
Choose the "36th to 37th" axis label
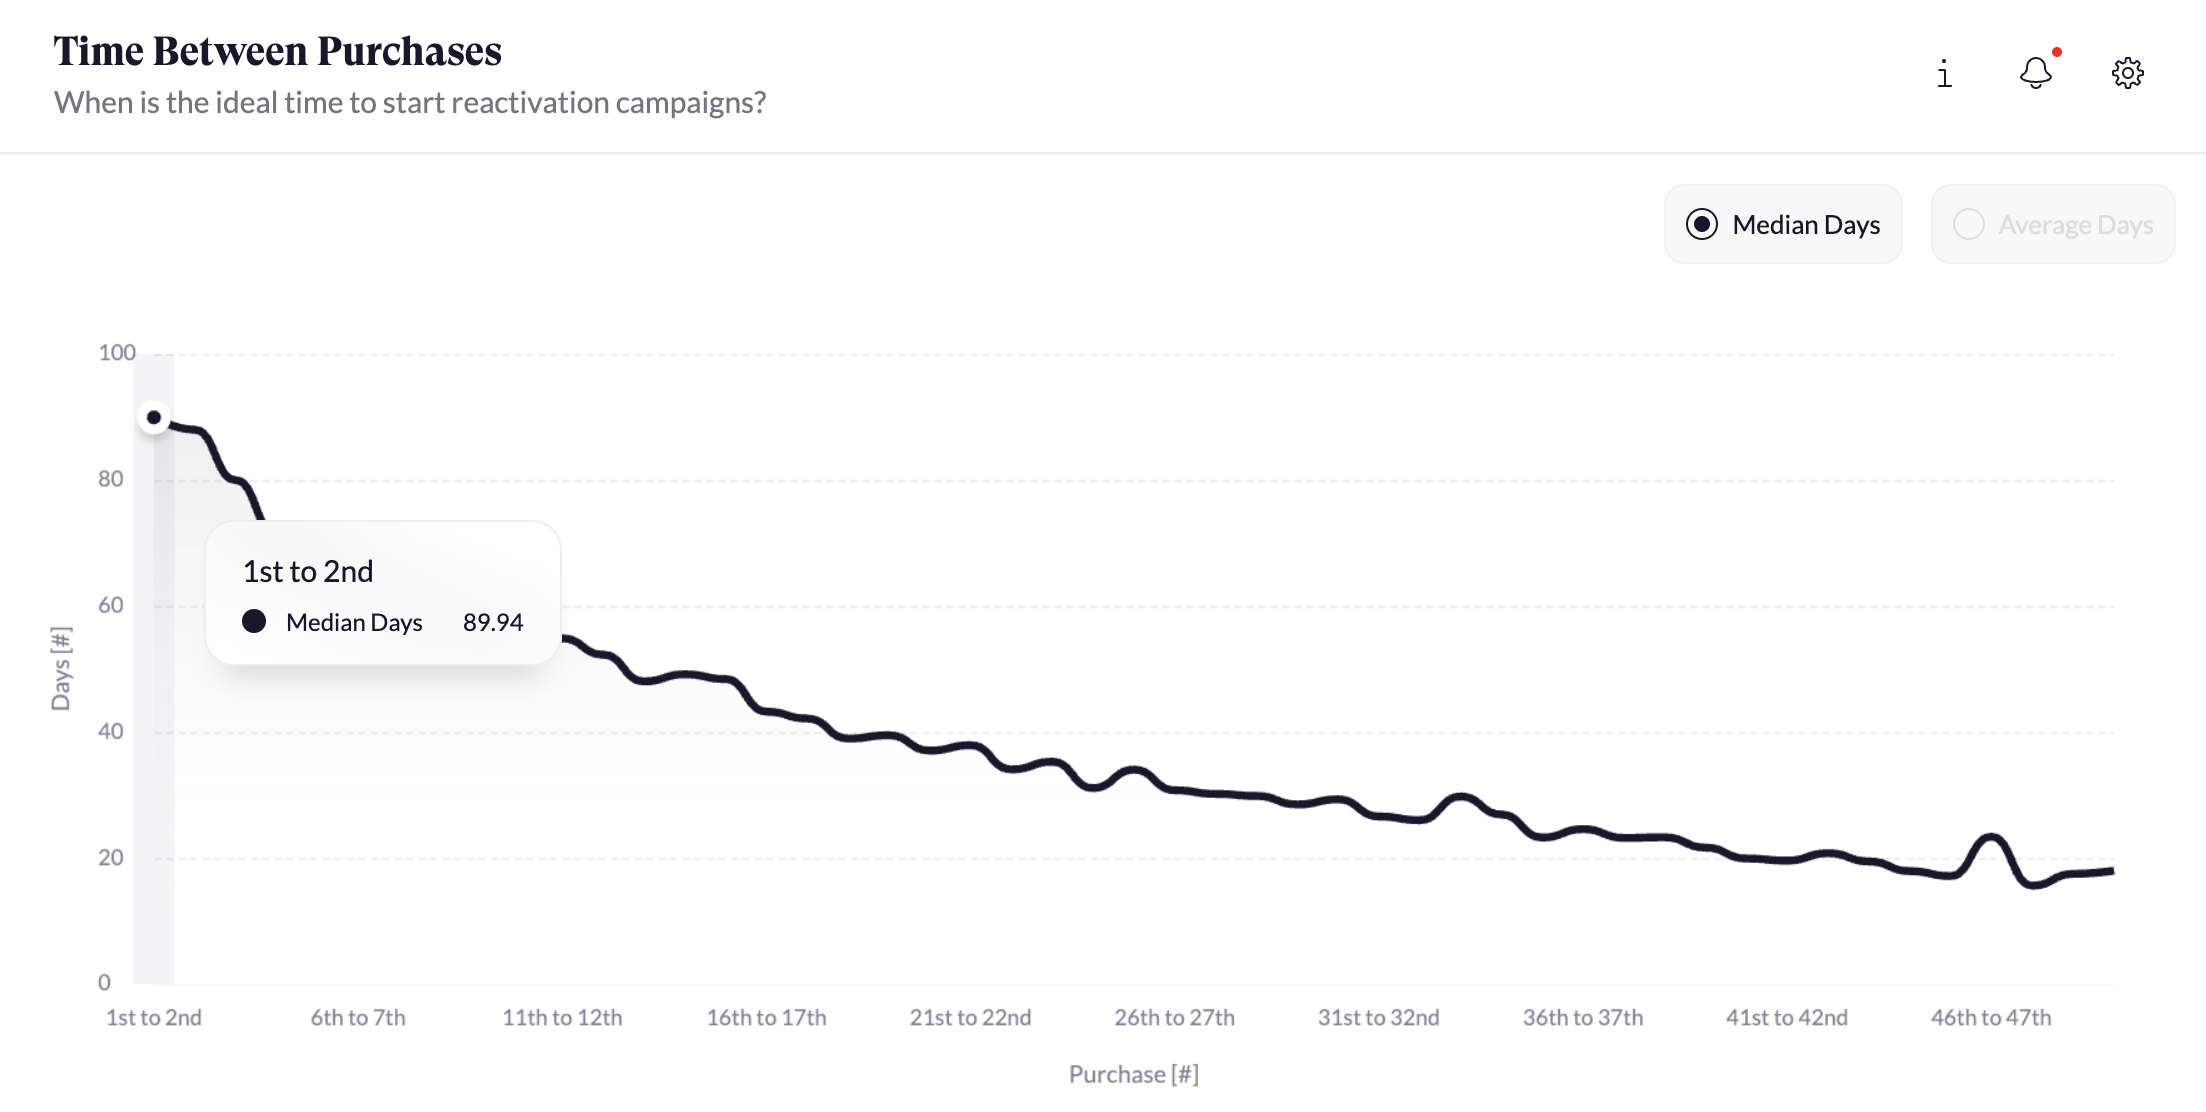coord(1583,1018)
